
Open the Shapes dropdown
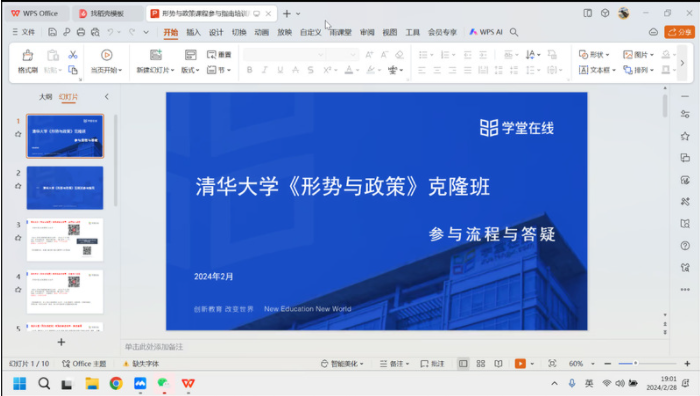(x=594, y=54)
